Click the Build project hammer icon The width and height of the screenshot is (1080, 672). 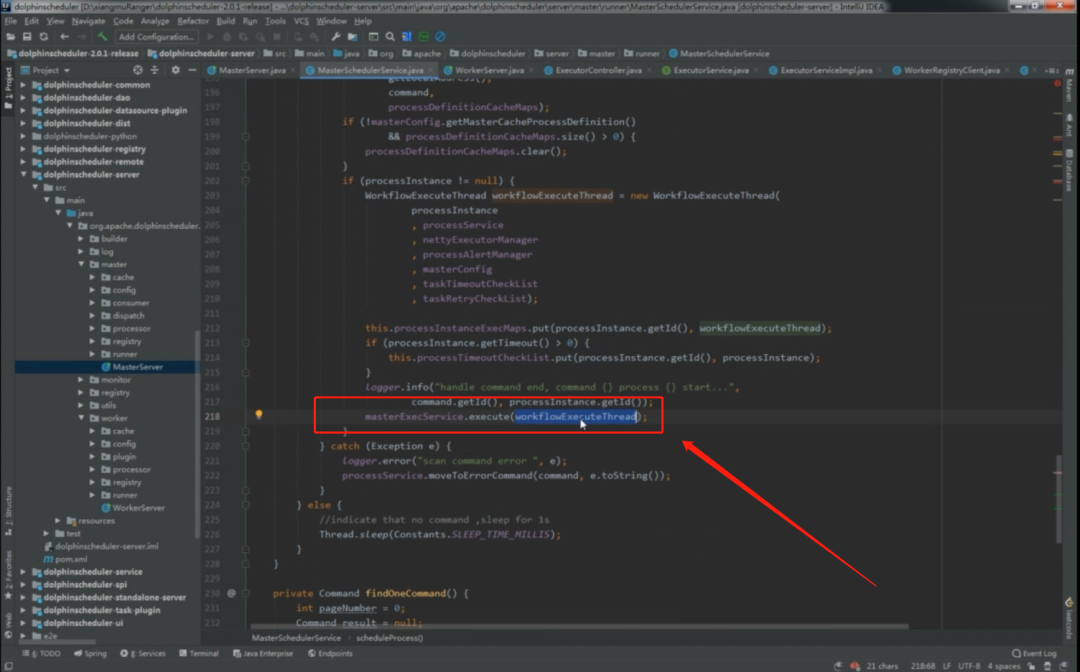pos(102,36)
